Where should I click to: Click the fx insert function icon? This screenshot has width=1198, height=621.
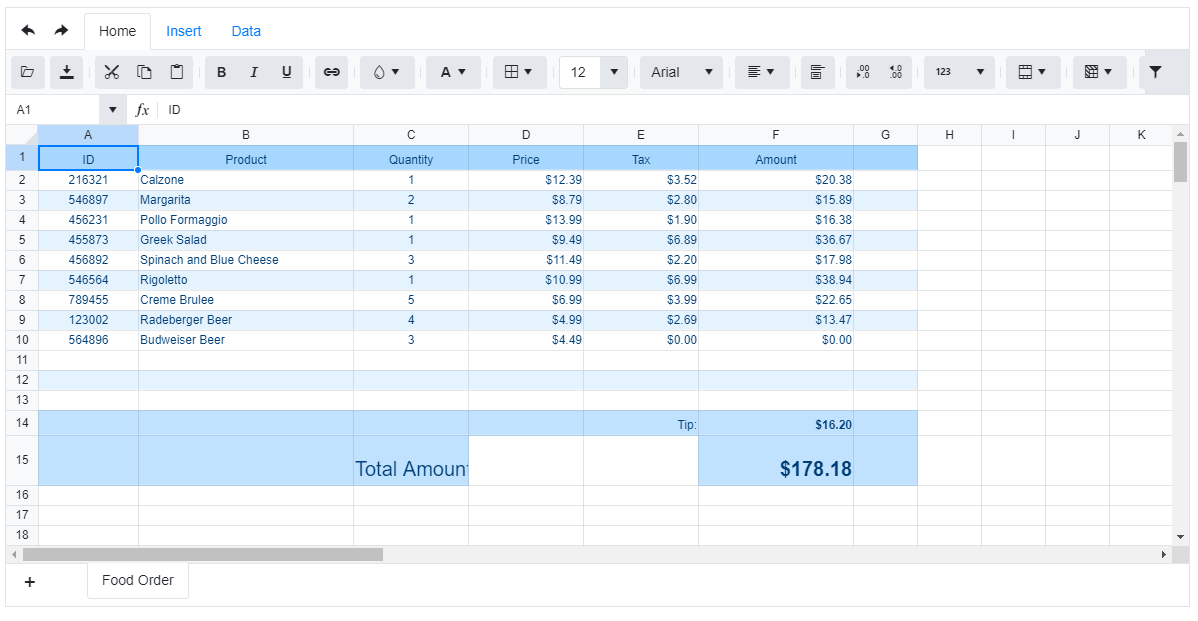click(142, 110)
